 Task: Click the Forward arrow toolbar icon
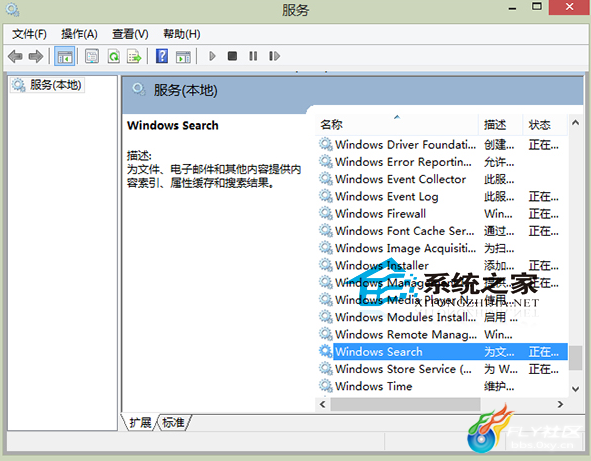pyautogui.click(x=36, y=57)
